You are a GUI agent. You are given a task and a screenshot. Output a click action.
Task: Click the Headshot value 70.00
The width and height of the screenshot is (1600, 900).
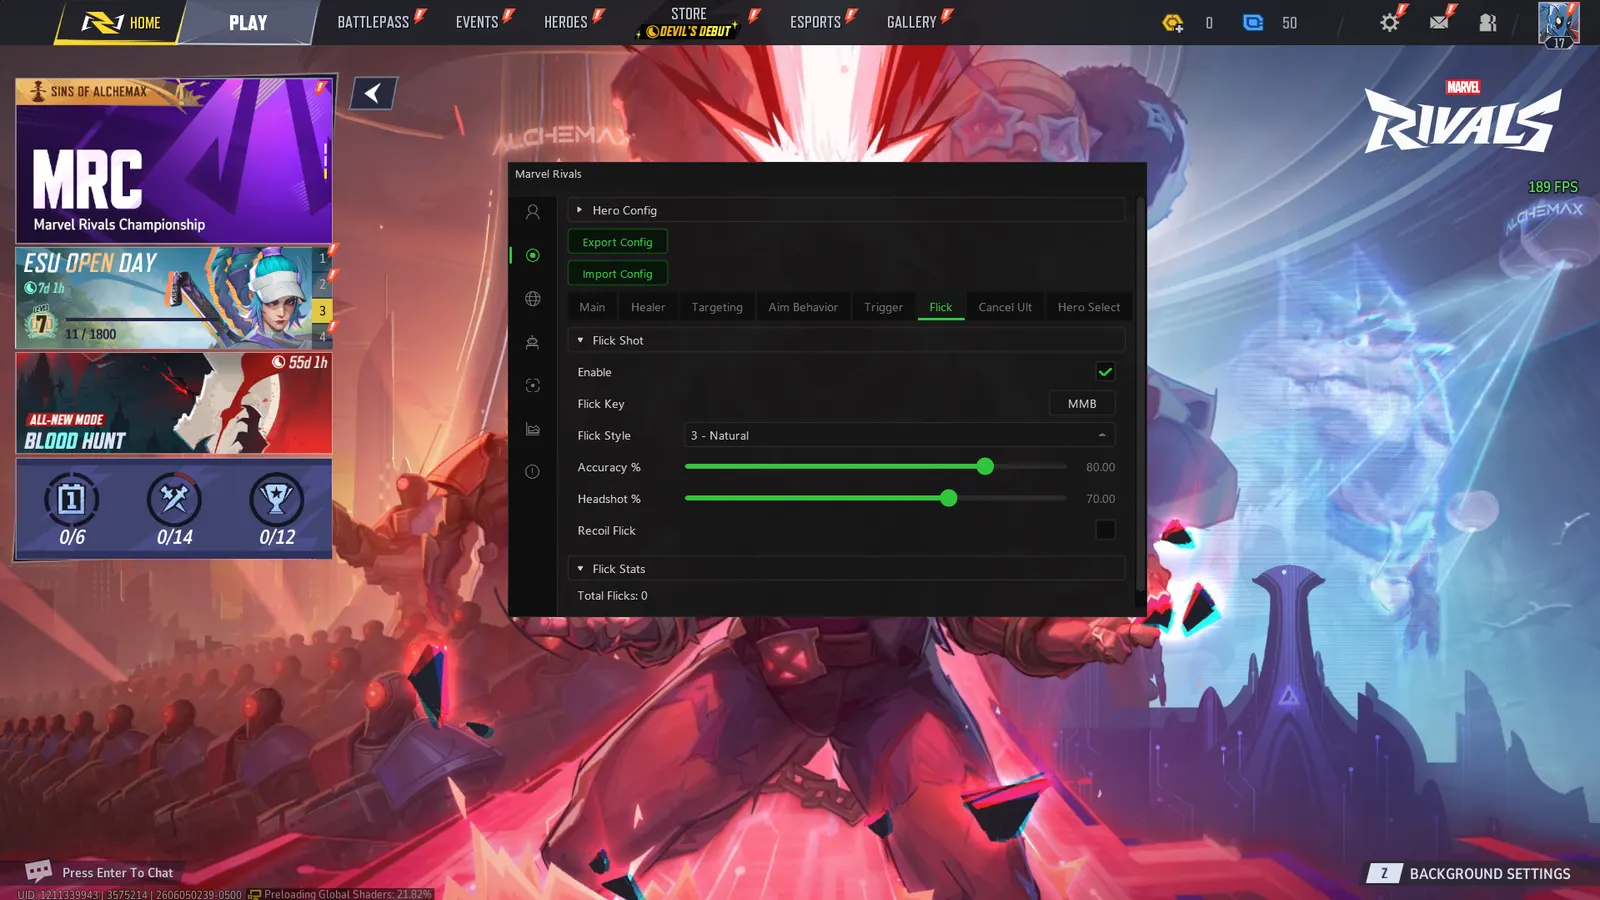pos(1100,499)
